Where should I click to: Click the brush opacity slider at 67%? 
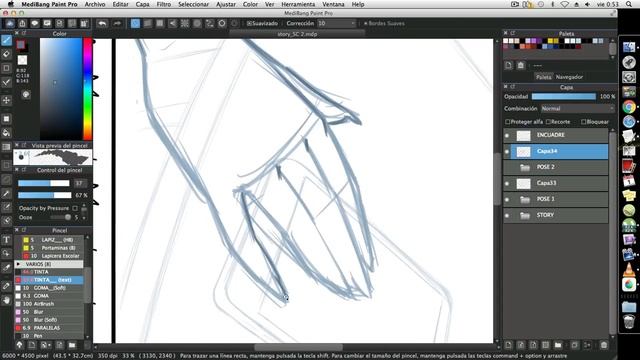point(45,195)
